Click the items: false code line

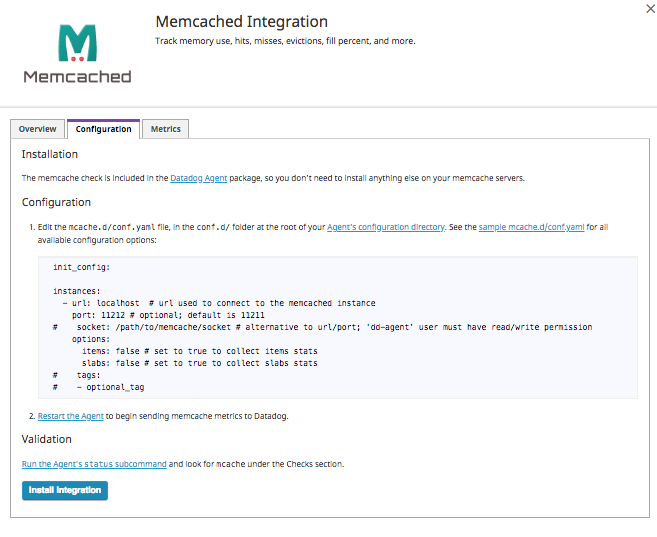click(199, 351)
